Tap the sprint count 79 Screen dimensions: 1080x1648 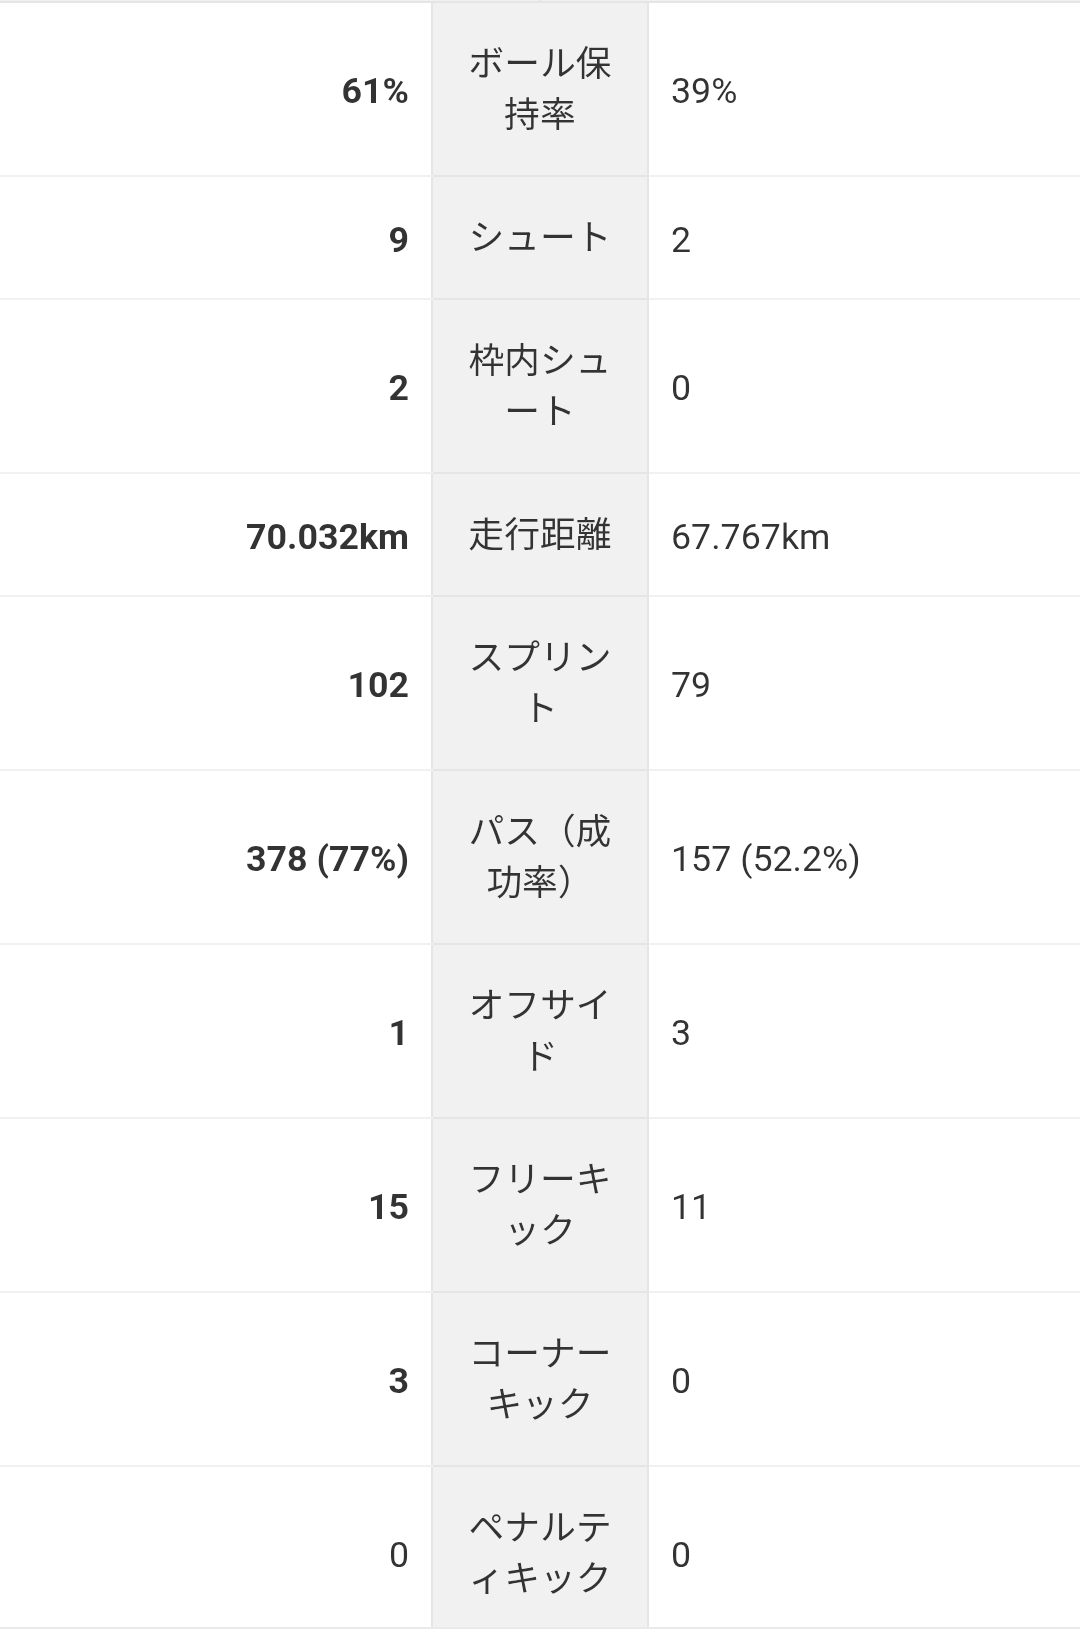pos(691,685)
